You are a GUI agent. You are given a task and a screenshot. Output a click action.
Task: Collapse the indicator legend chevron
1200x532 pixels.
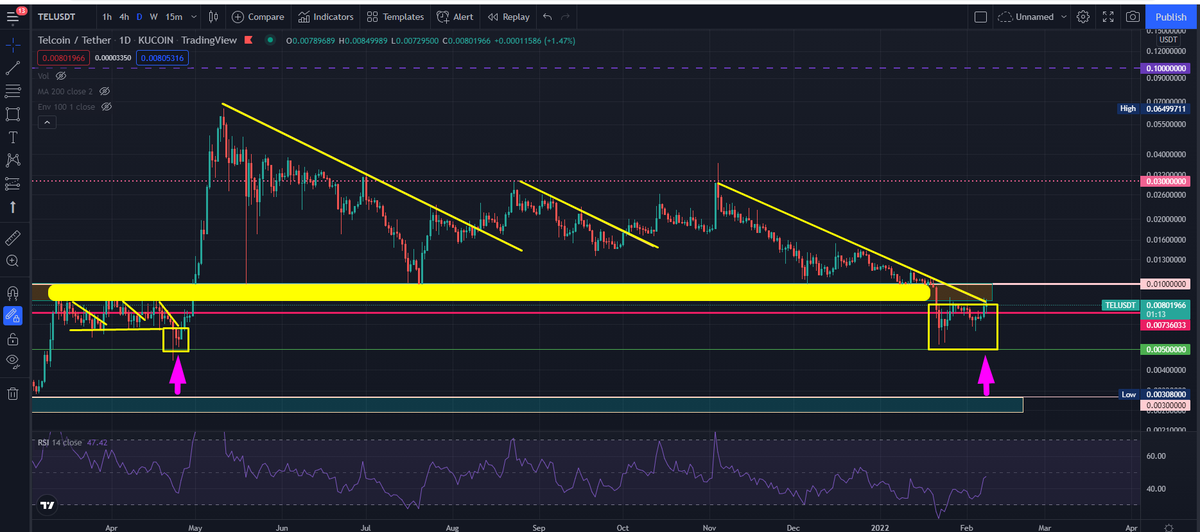(x=45, y=122)
